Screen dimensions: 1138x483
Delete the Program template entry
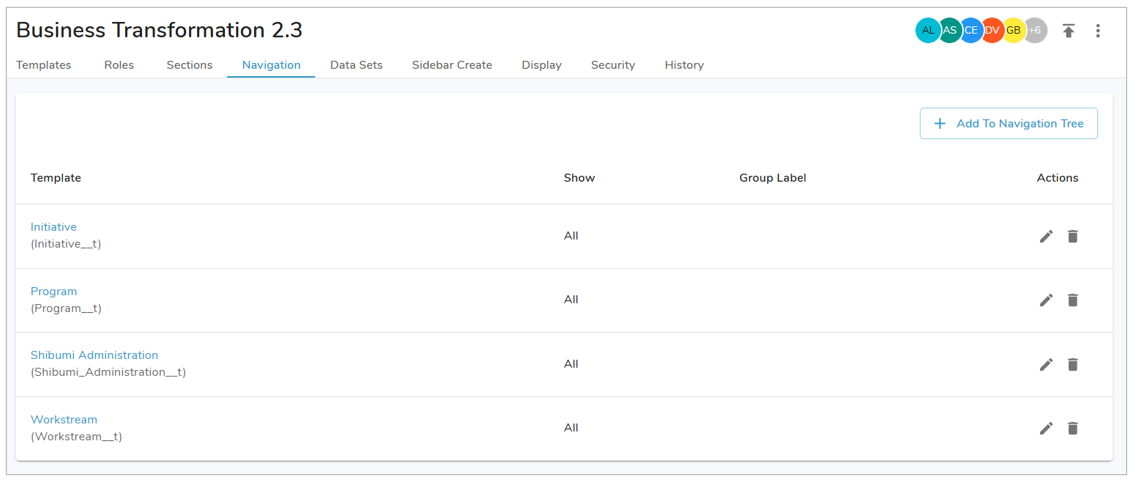coord(1072,300)
